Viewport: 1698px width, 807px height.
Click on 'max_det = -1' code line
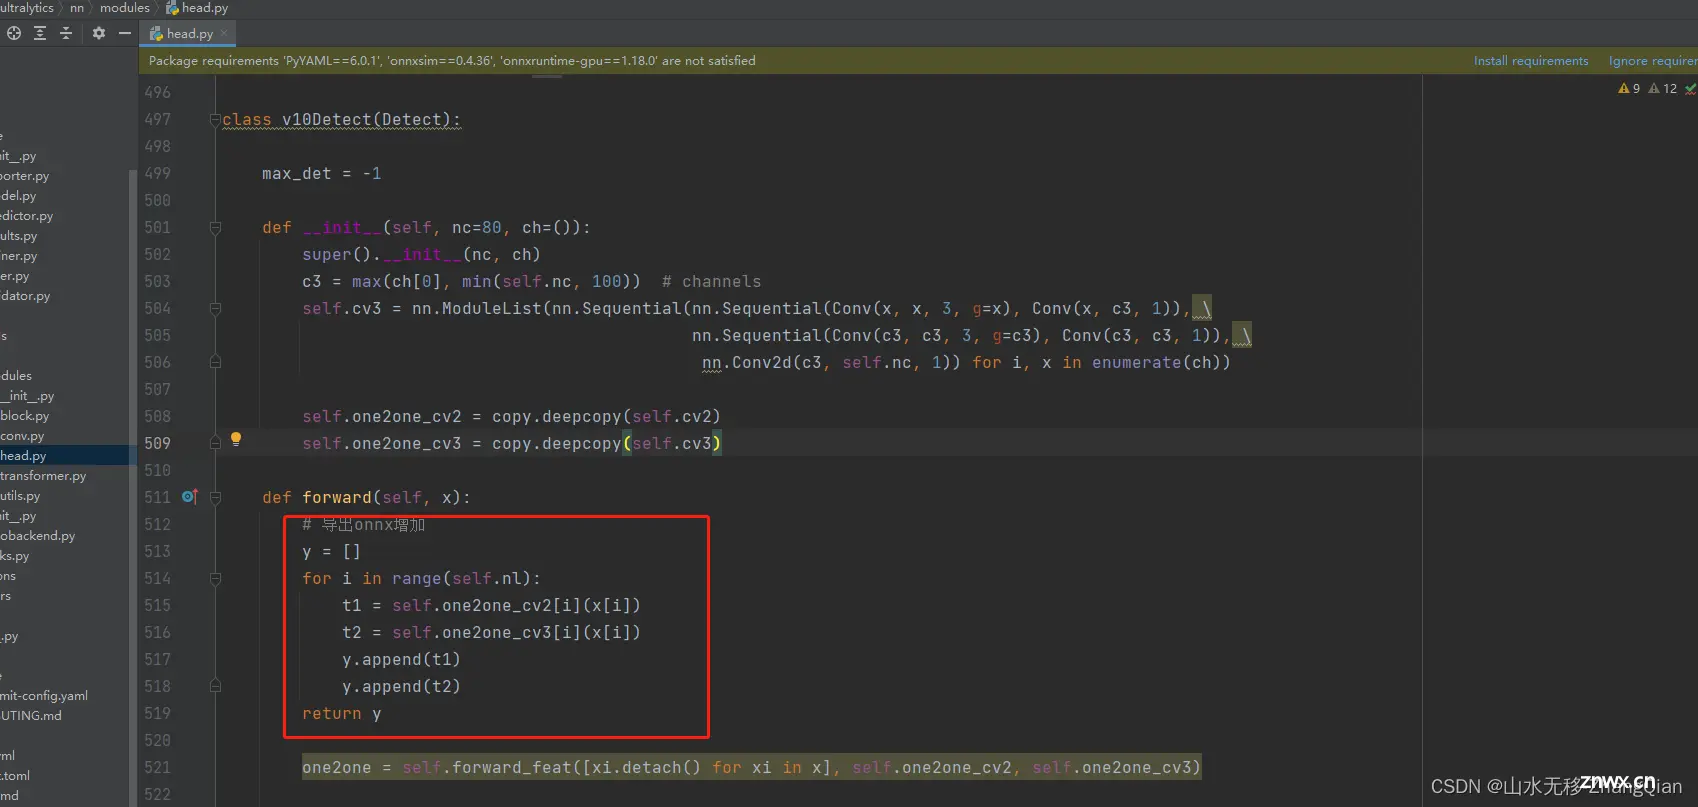321,174
